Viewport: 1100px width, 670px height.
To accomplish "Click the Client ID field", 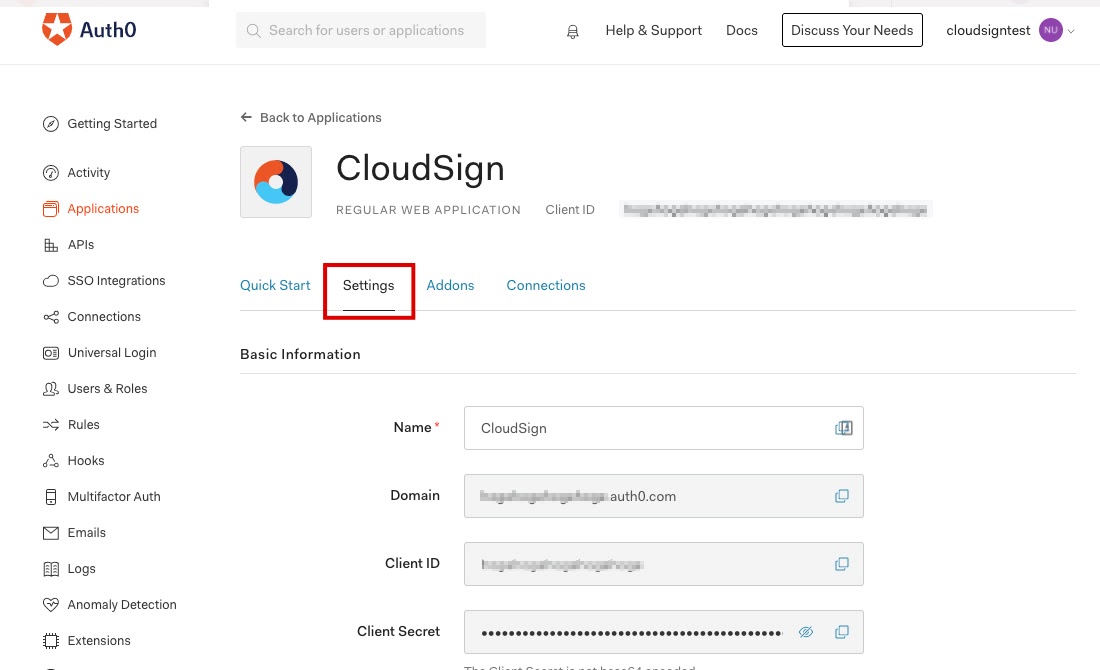I will [664, 564].
